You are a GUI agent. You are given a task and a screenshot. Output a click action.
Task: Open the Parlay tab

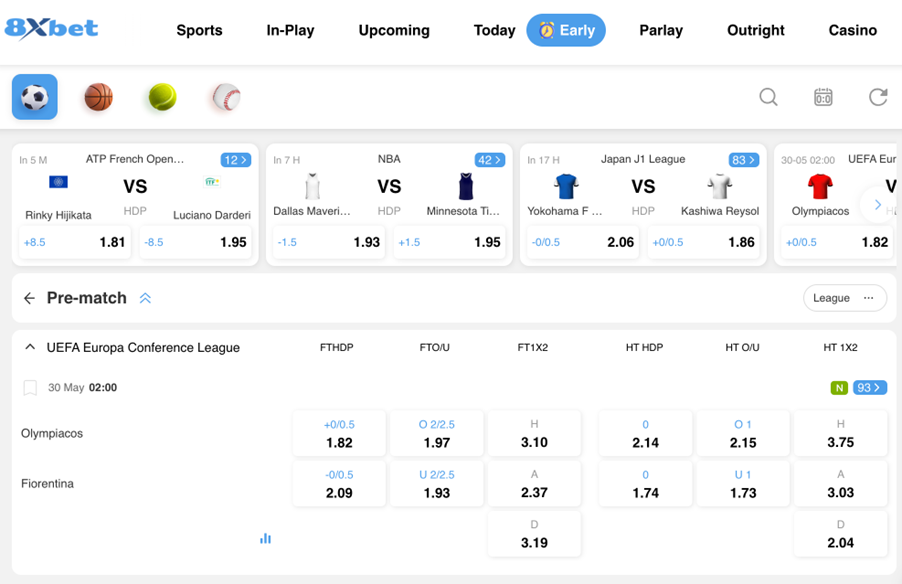(661, 30)
